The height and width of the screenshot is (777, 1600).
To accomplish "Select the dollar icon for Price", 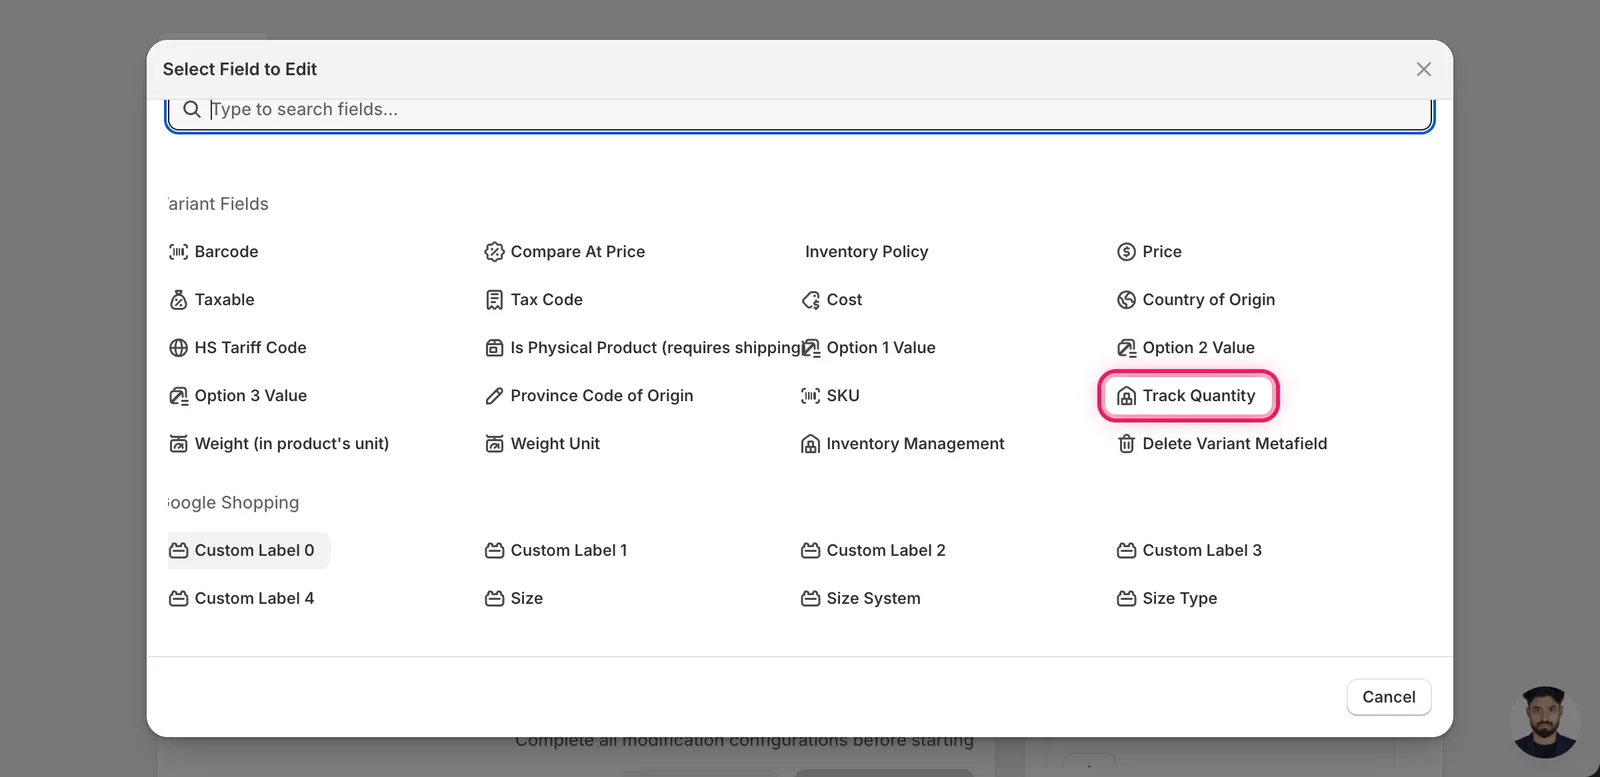I will tap(1126, 252).
